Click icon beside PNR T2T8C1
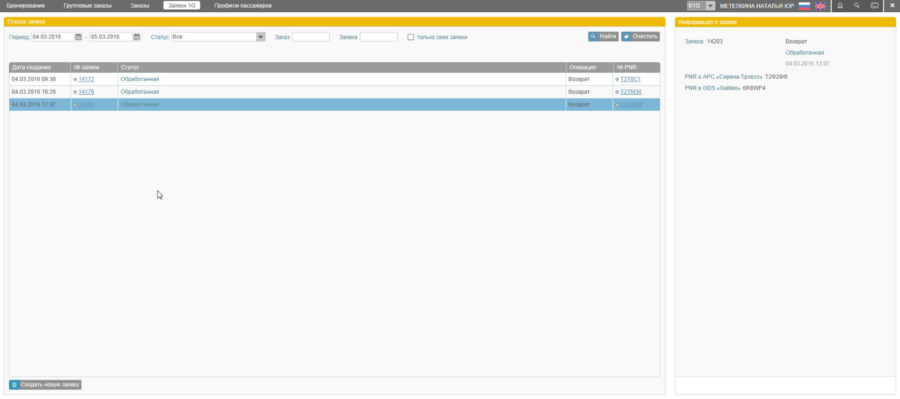 (x=617, y=79)
